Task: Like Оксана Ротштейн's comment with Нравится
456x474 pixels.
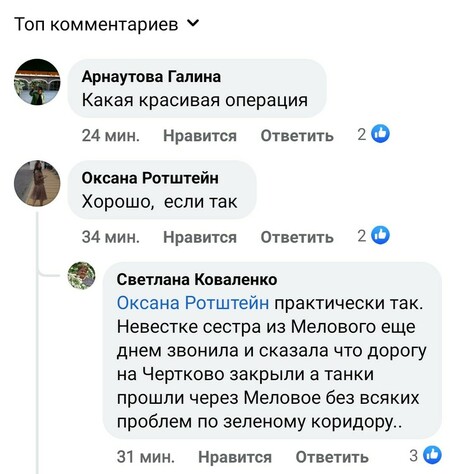Action: 200,237
